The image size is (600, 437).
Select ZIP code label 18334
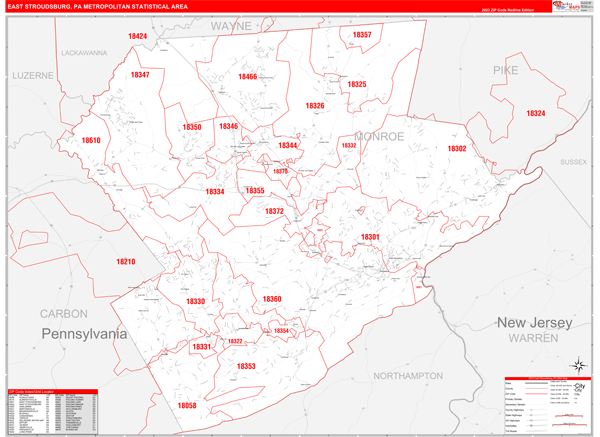215,192
